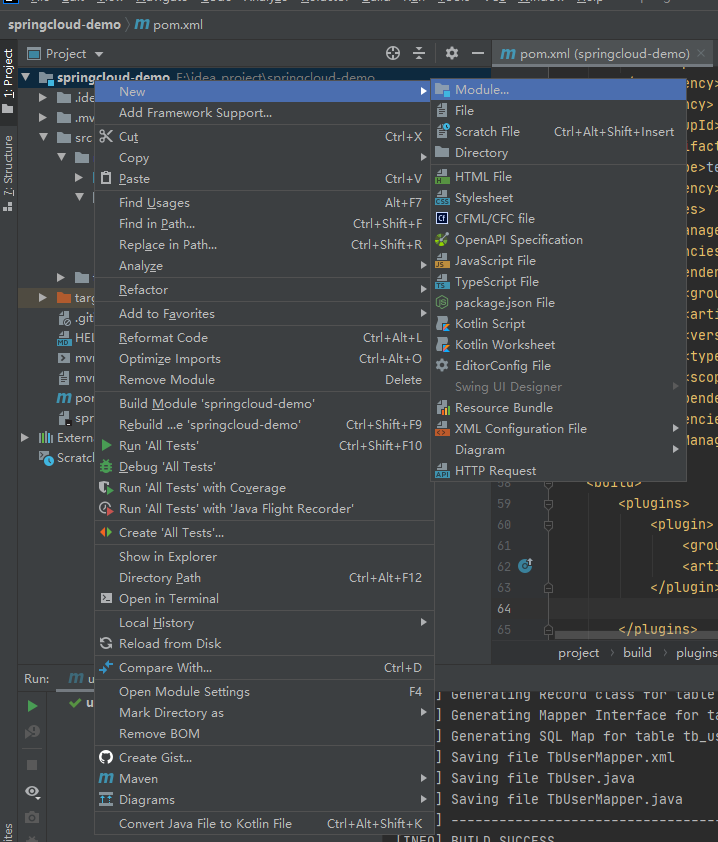This screenshot has height=842, width=718.
Task: Click springcloud-demo in navigation bar
Action: pyautogui.click(x=64, y=25)
